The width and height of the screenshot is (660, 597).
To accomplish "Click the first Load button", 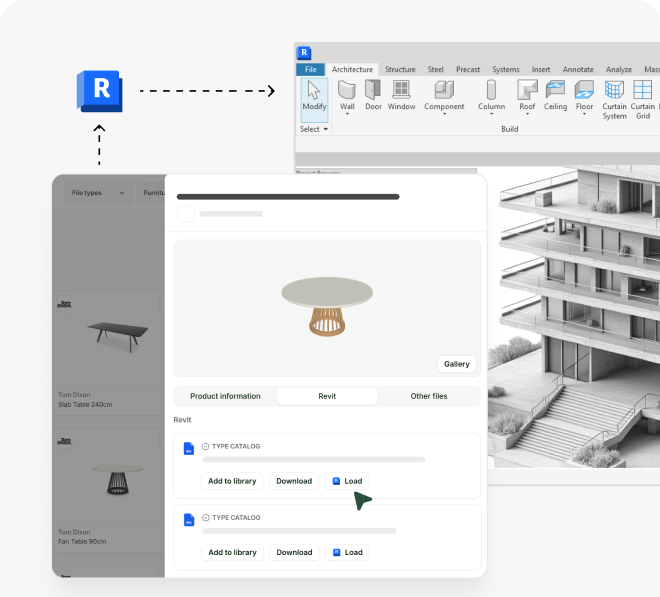I will pyautogui.click(x=347, y=481).
